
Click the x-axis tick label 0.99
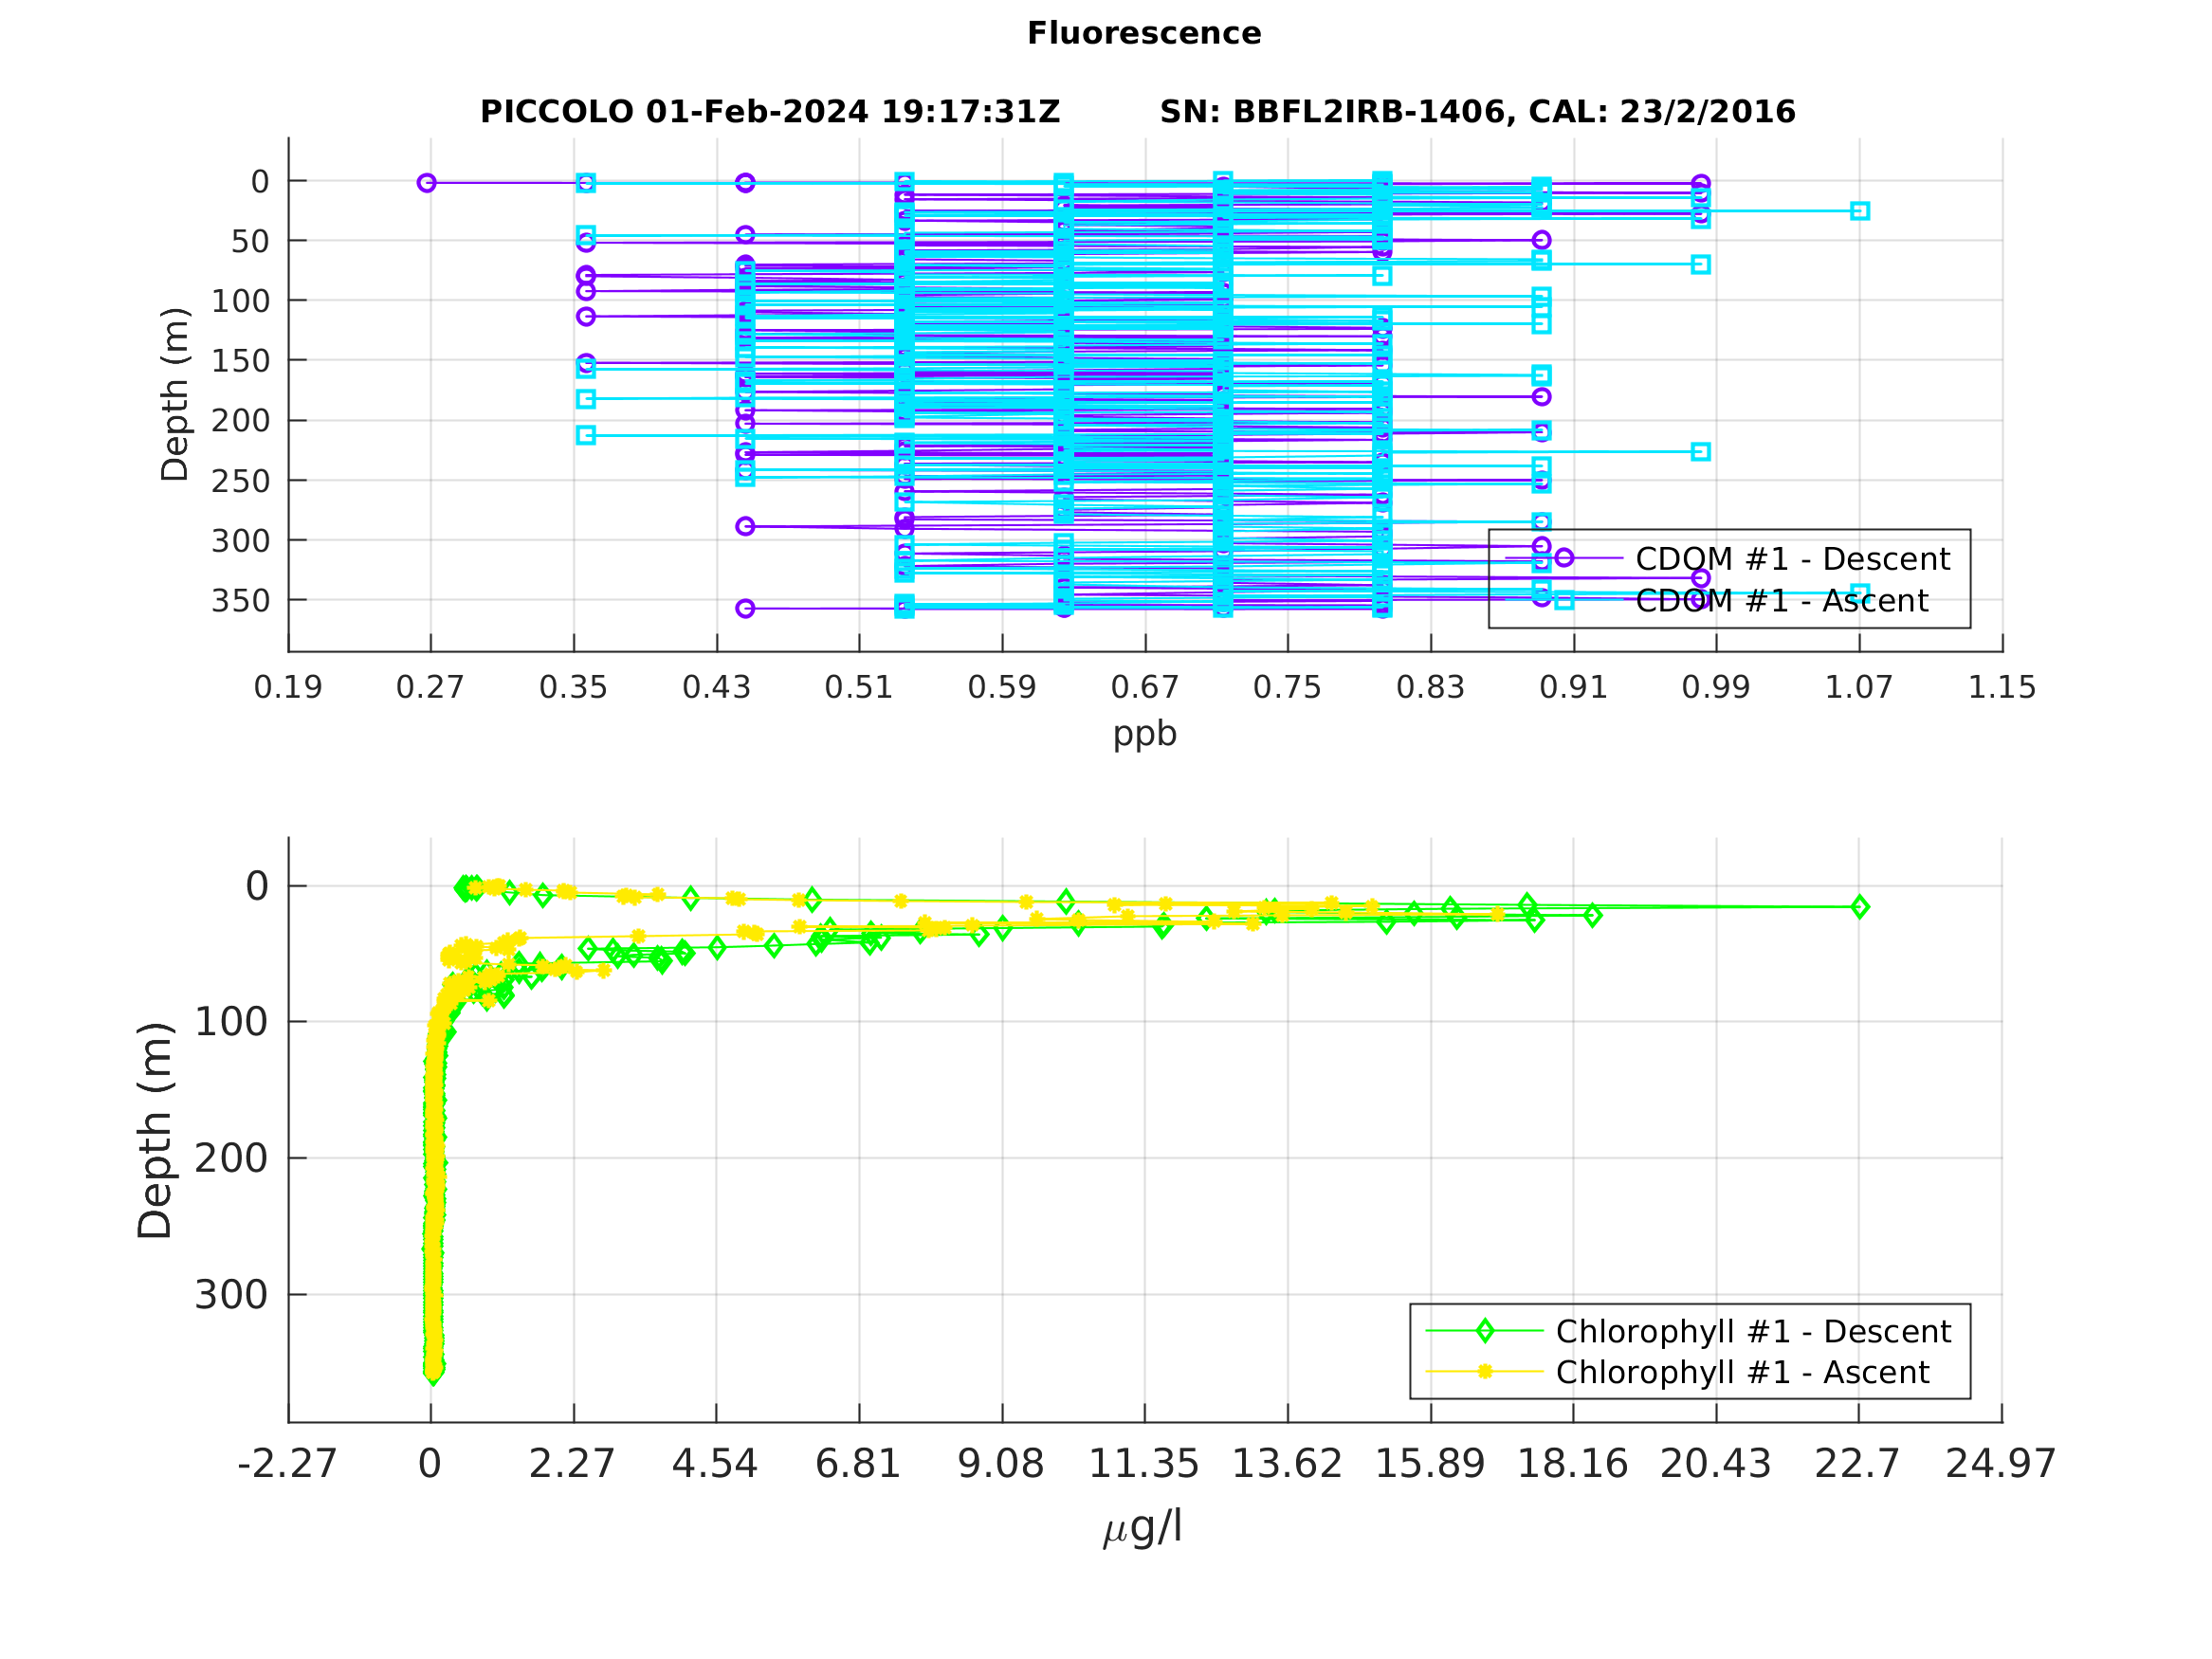coord(1716,688)
